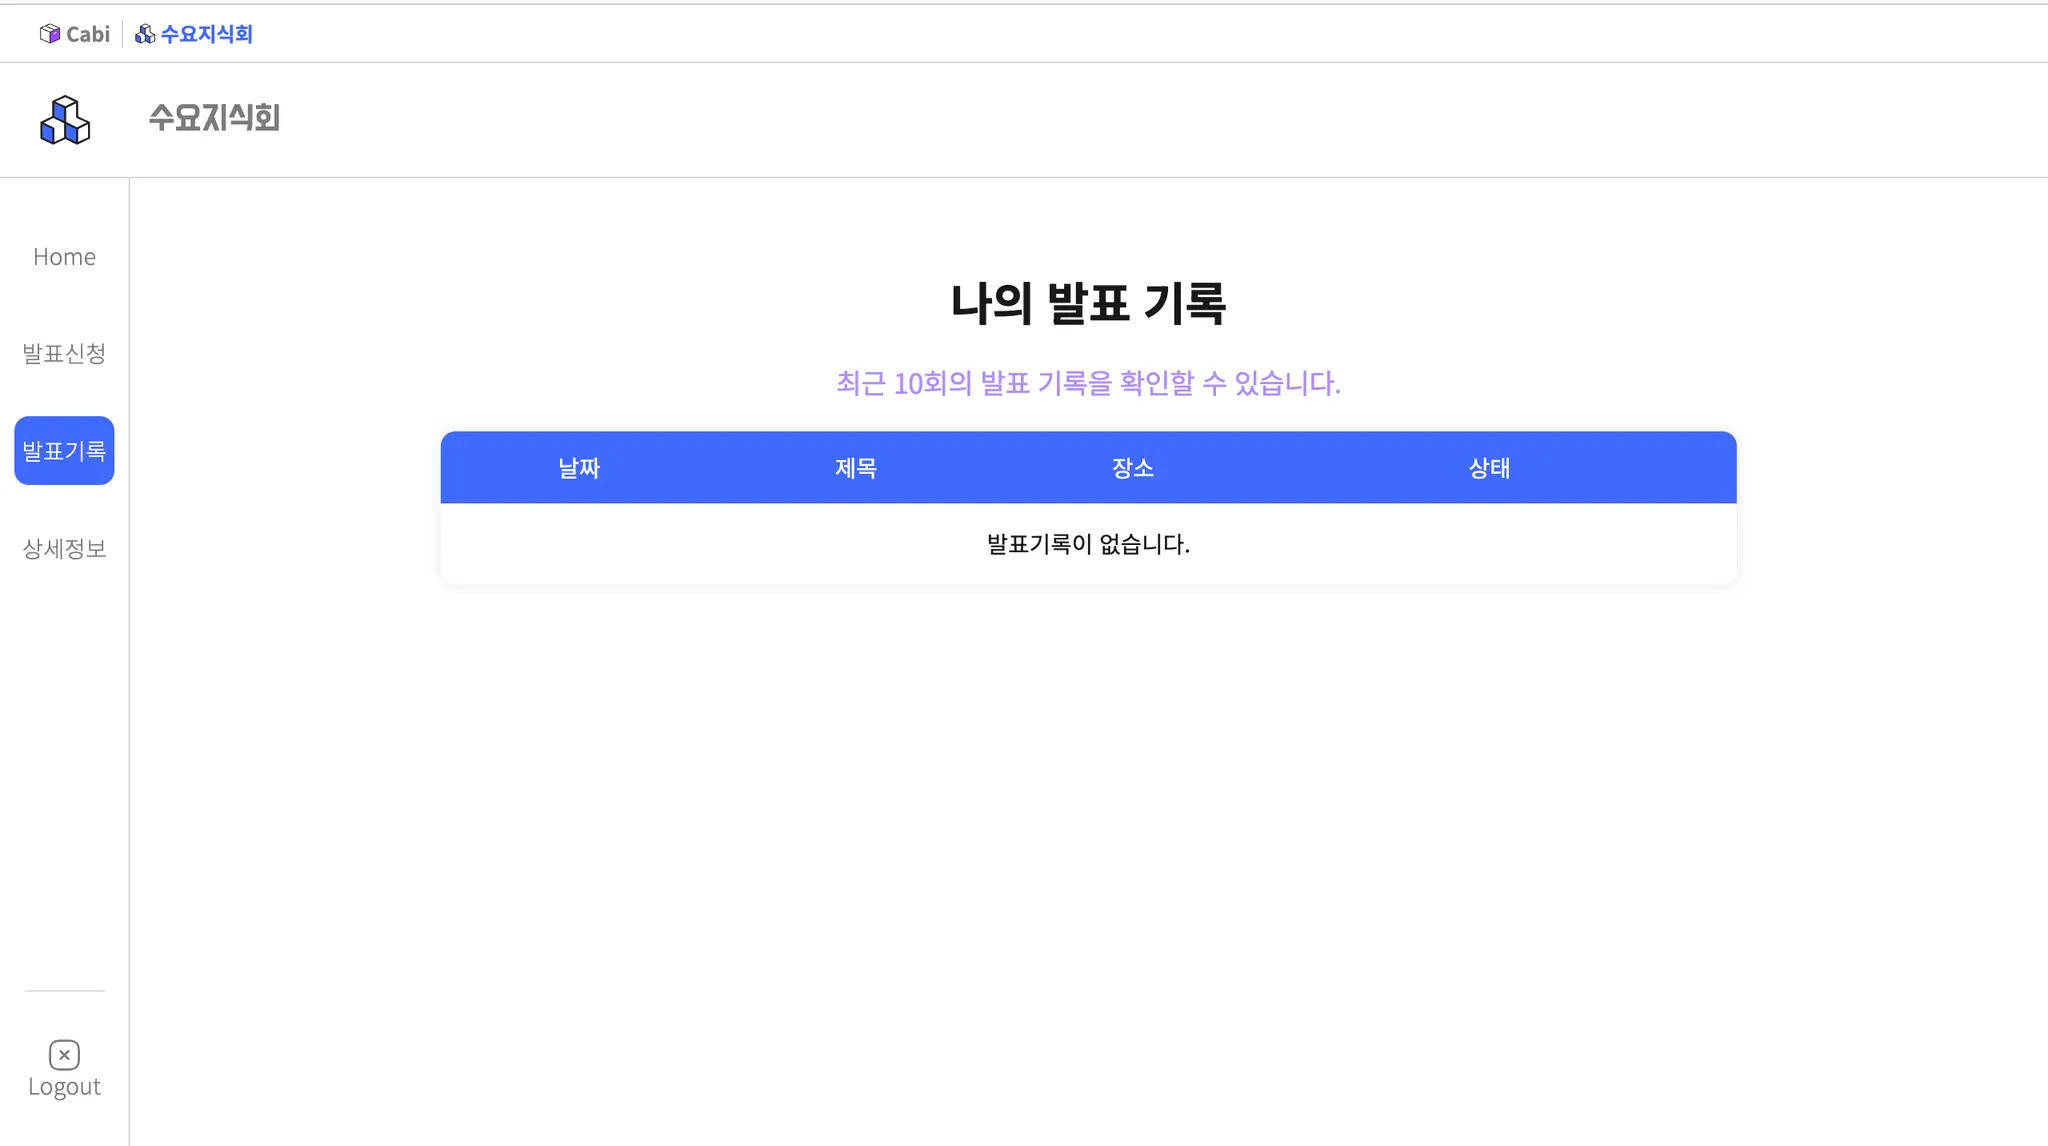The height and width of the screenshot is (1146, 2048).
Task: Click the 나의 발표 기록 page heading
Action: (1088, 303)
